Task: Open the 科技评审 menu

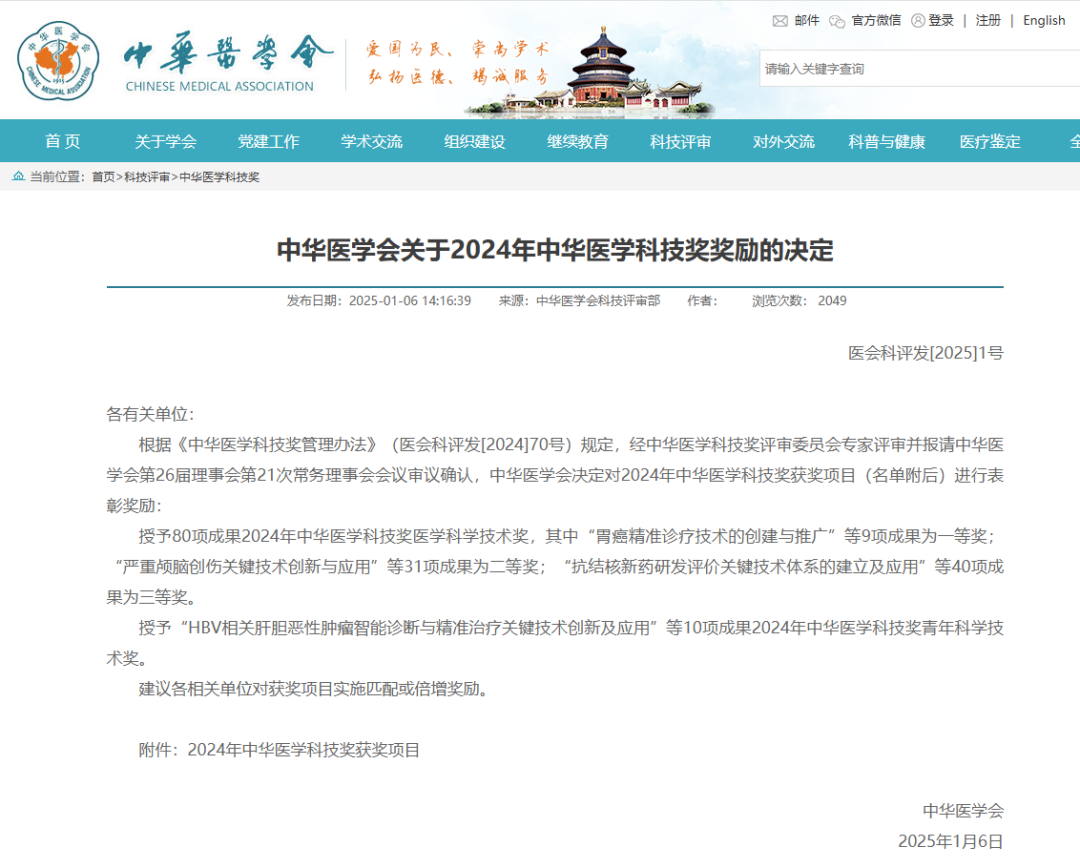Action: pos(681,141)
